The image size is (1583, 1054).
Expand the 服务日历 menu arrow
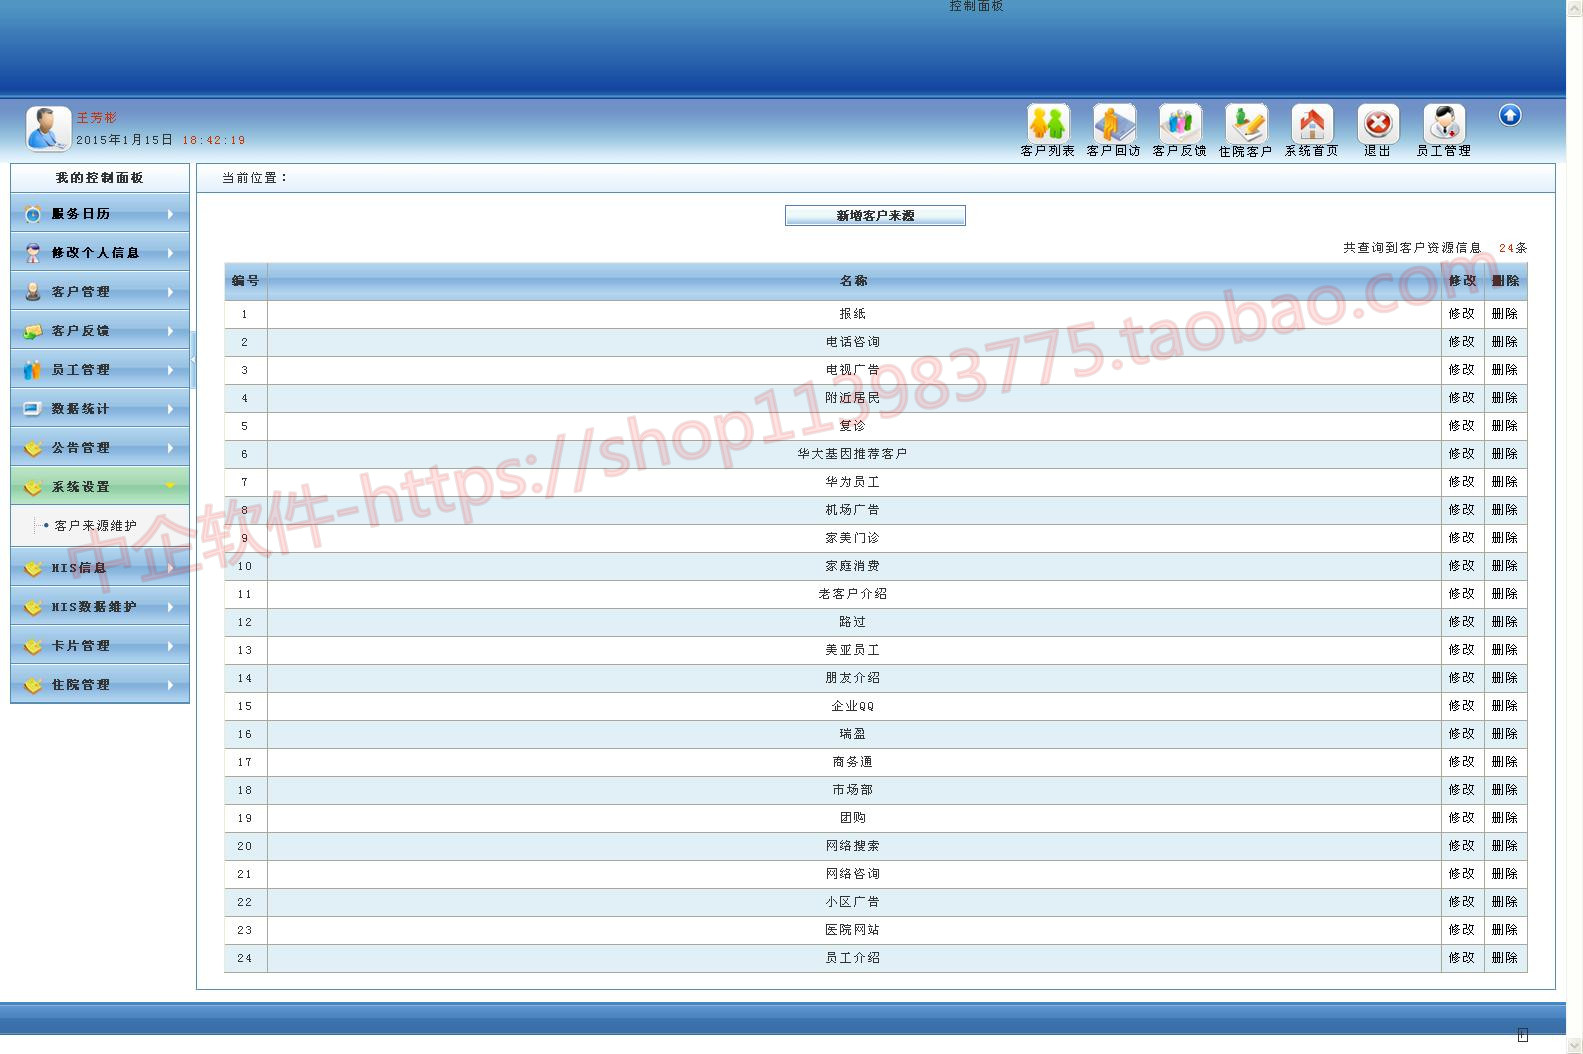[x=171, y=214]
